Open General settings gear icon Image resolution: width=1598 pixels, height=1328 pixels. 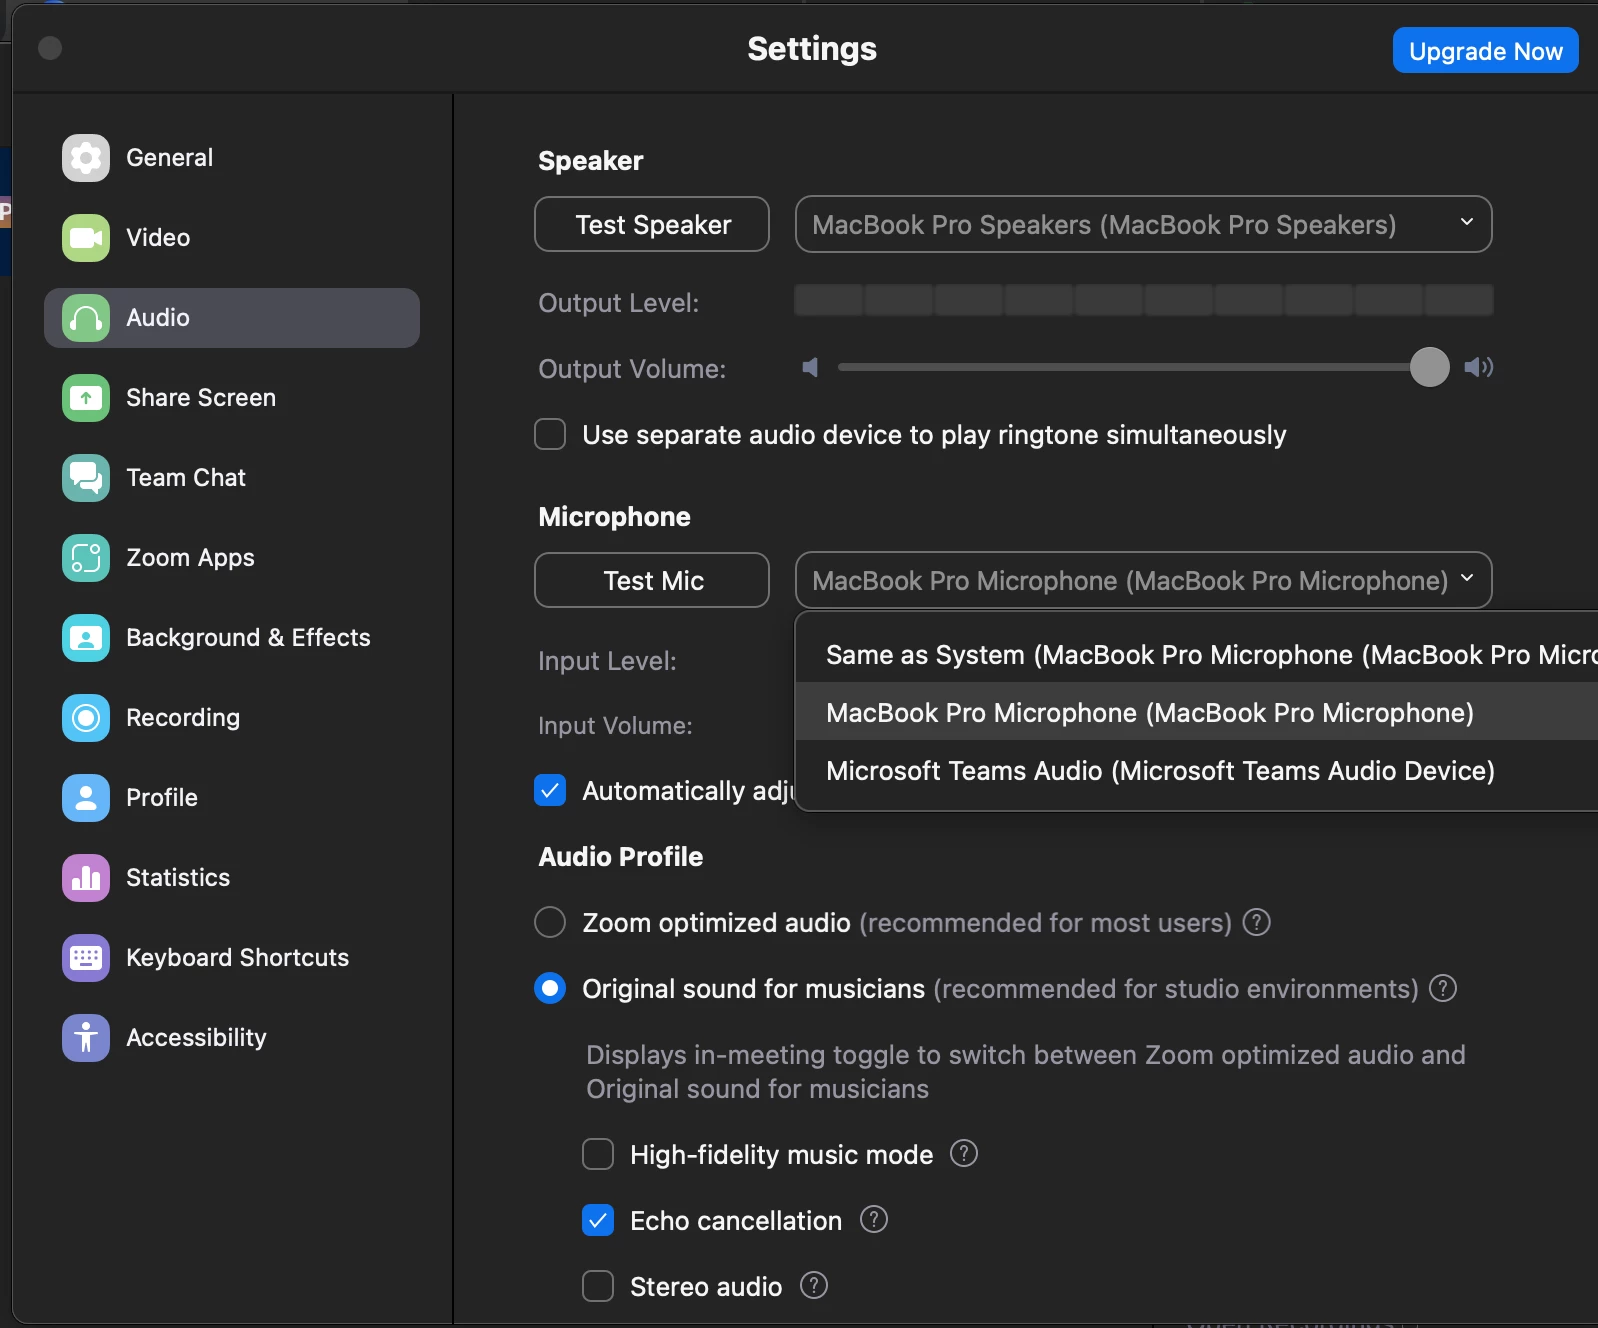[86, 158]
